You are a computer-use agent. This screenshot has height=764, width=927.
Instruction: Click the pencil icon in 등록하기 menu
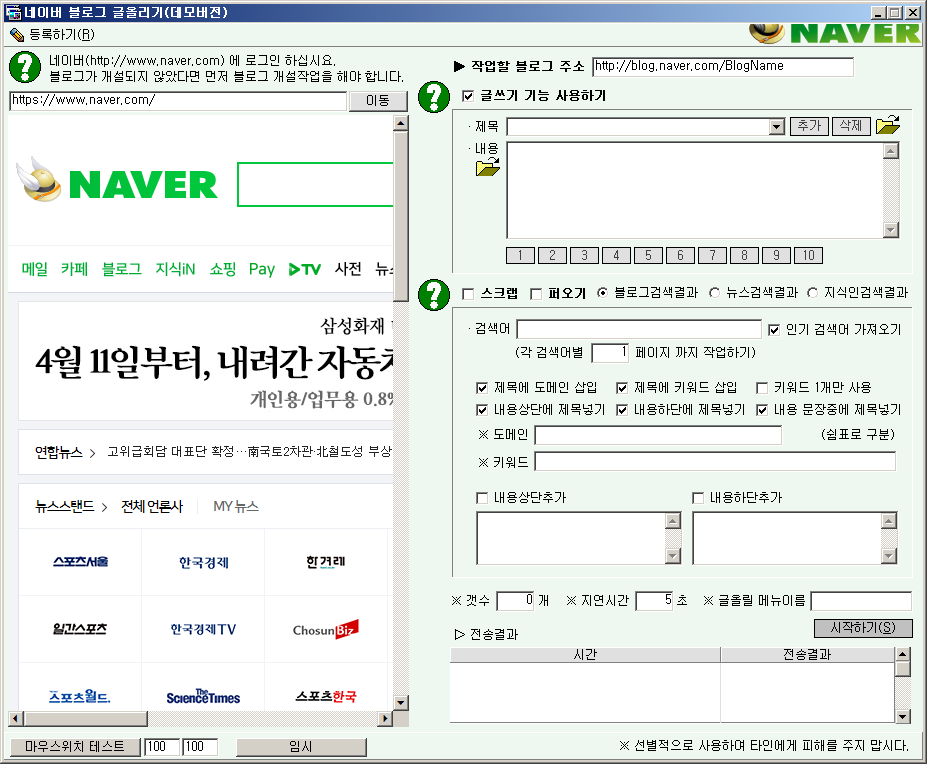(17, 34)
